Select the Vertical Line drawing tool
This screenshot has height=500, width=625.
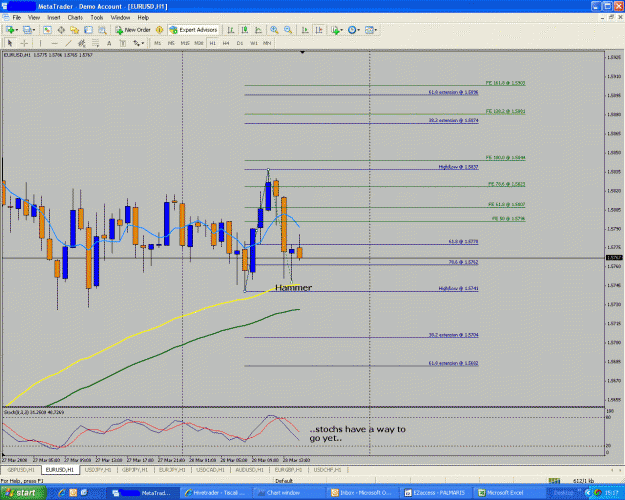click(40, 43)
